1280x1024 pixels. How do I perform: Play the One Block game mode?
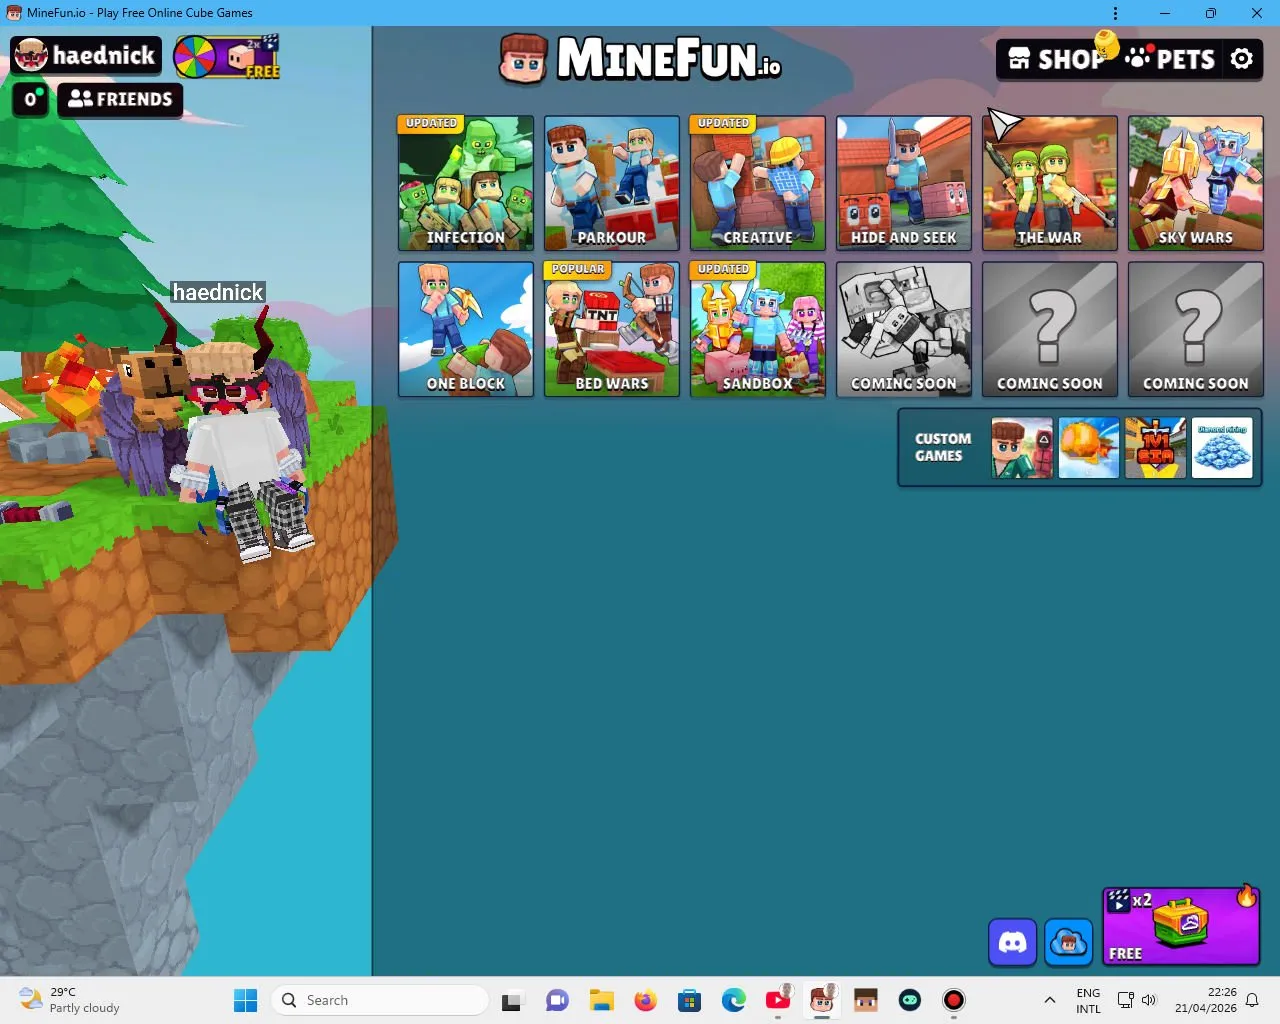point(466,329)
